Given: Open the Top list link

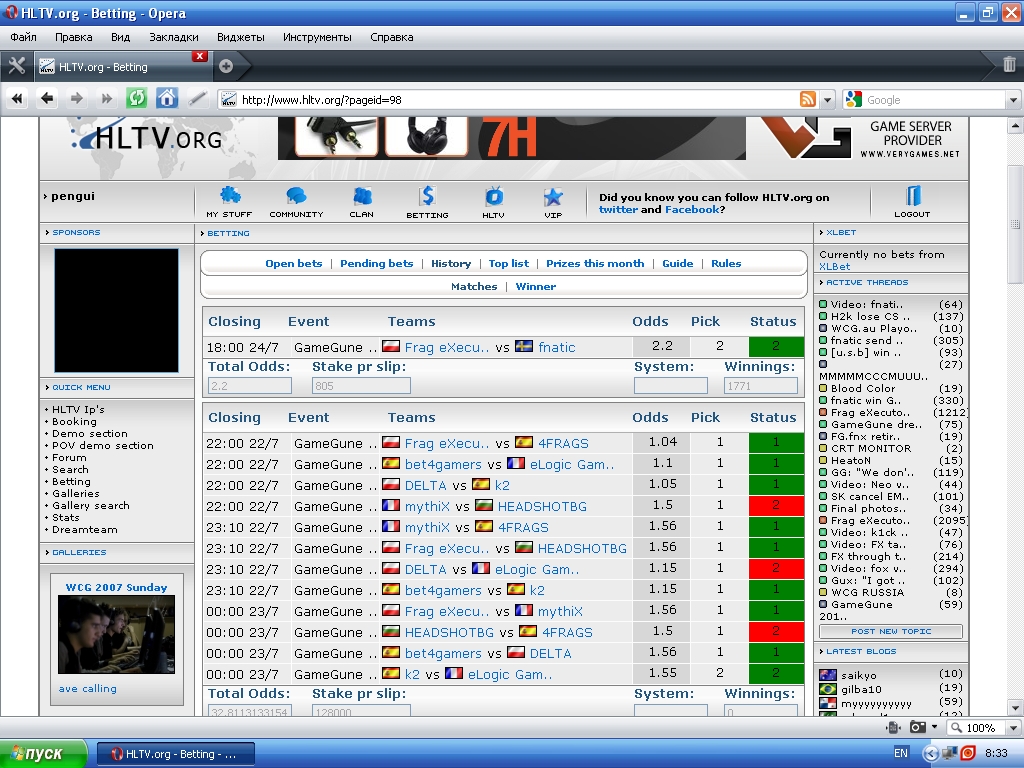Looking at the screenshot, I should coord(508,263).
